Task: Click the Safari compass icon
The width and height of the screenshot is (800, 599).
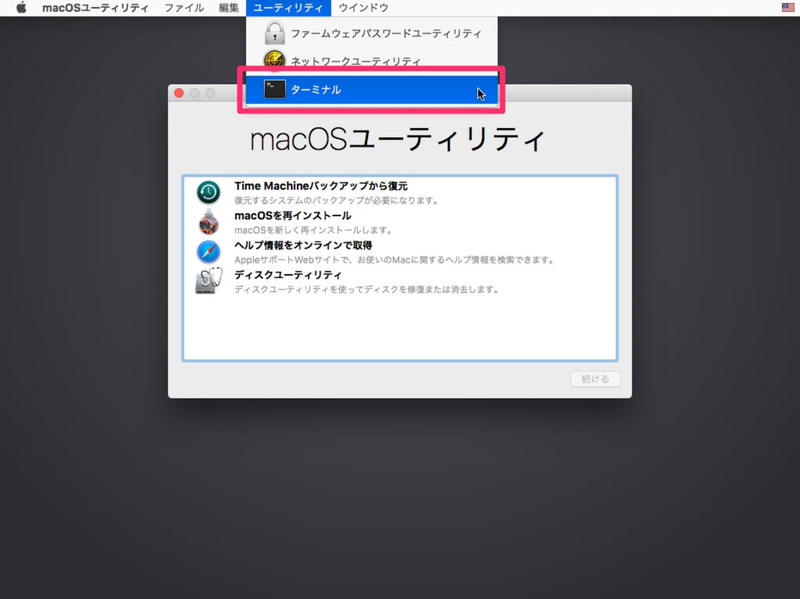Action: pos(208,252)
